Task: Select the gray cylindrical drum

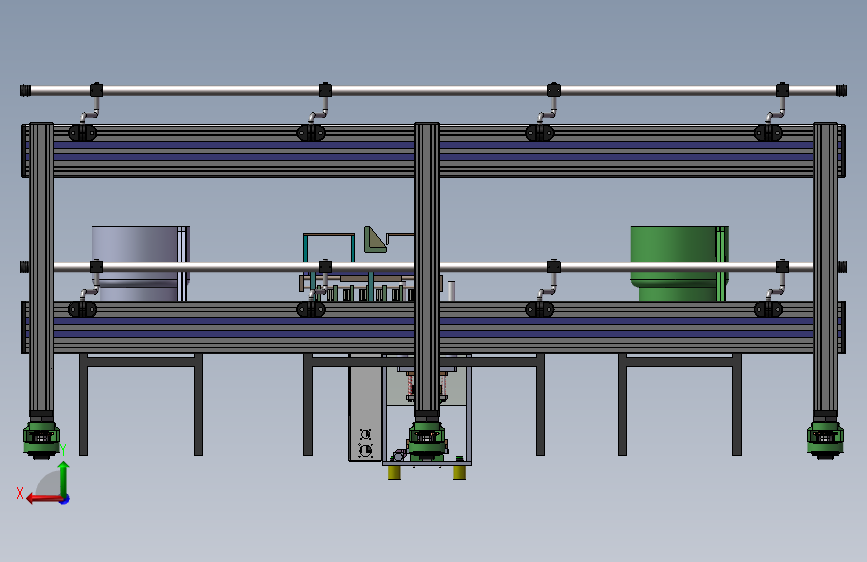Action: point(140,263)
